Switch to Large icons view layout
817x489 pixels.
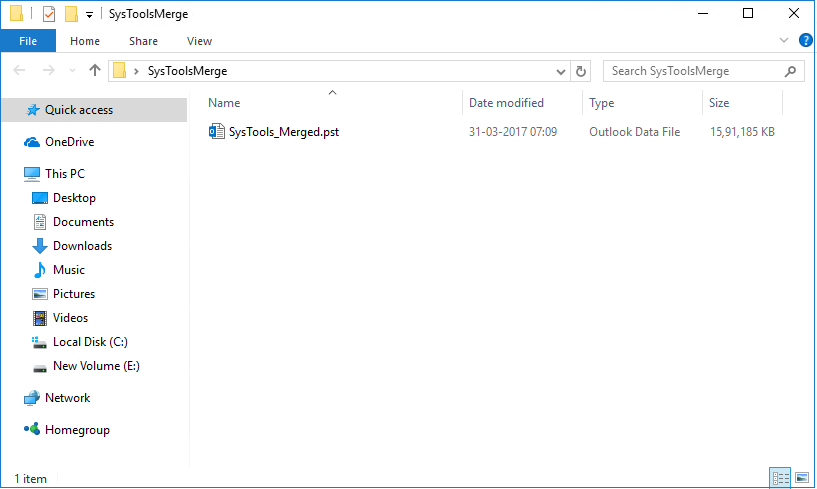tap(802, 478)
